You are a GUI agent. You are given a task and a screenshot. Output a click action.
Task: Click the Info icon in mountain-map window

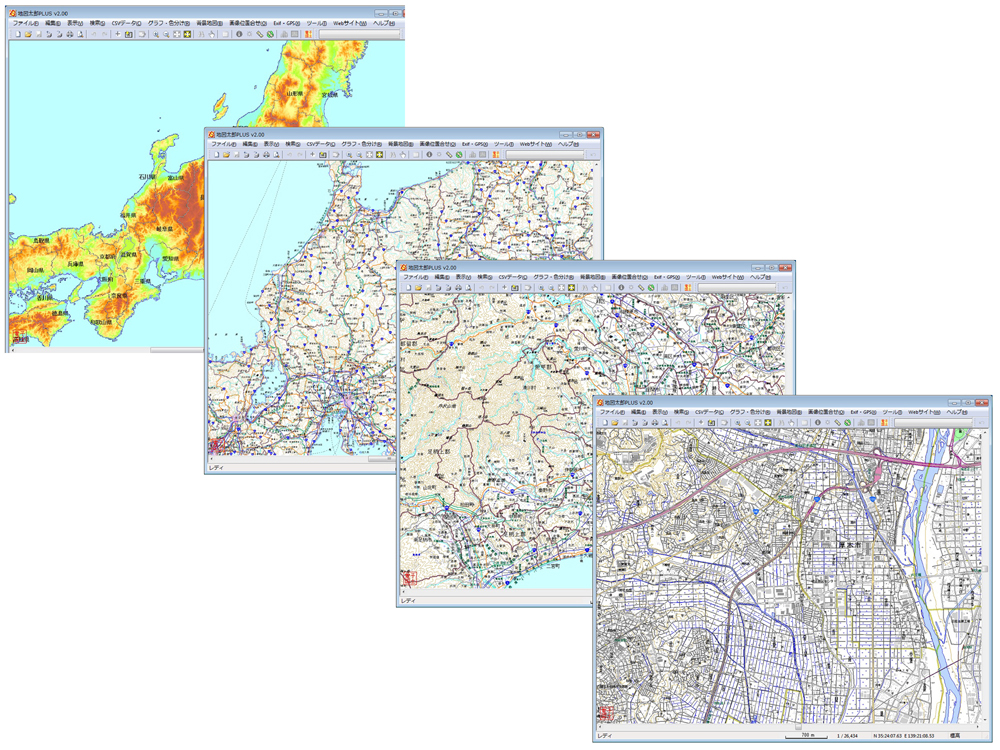(x=621, y=288)
